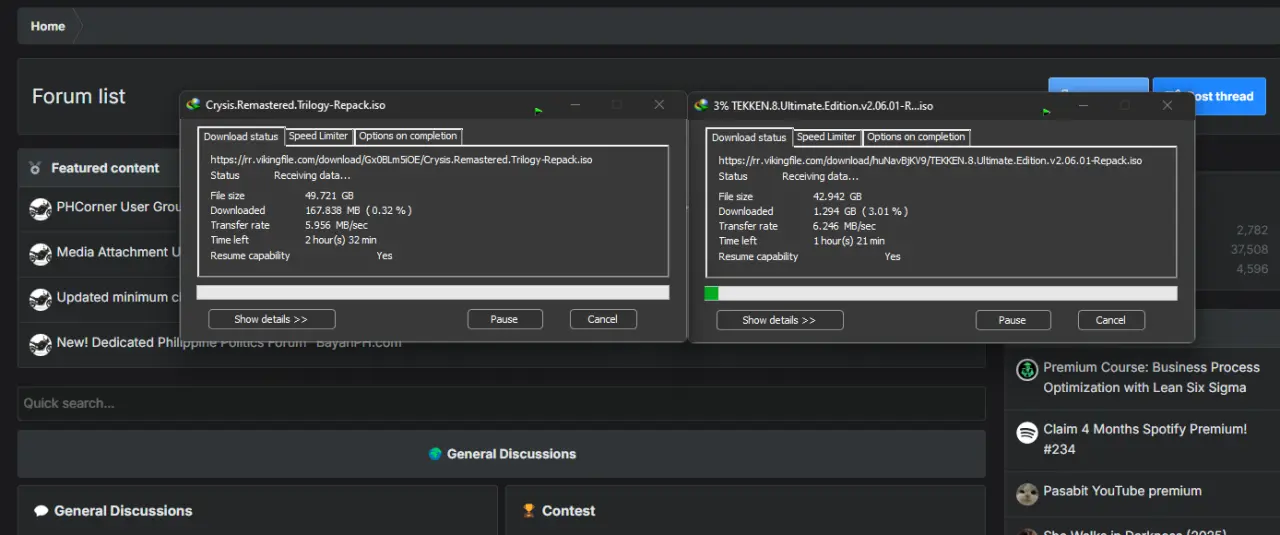Maximize the Crysis download window

[616, 104]
